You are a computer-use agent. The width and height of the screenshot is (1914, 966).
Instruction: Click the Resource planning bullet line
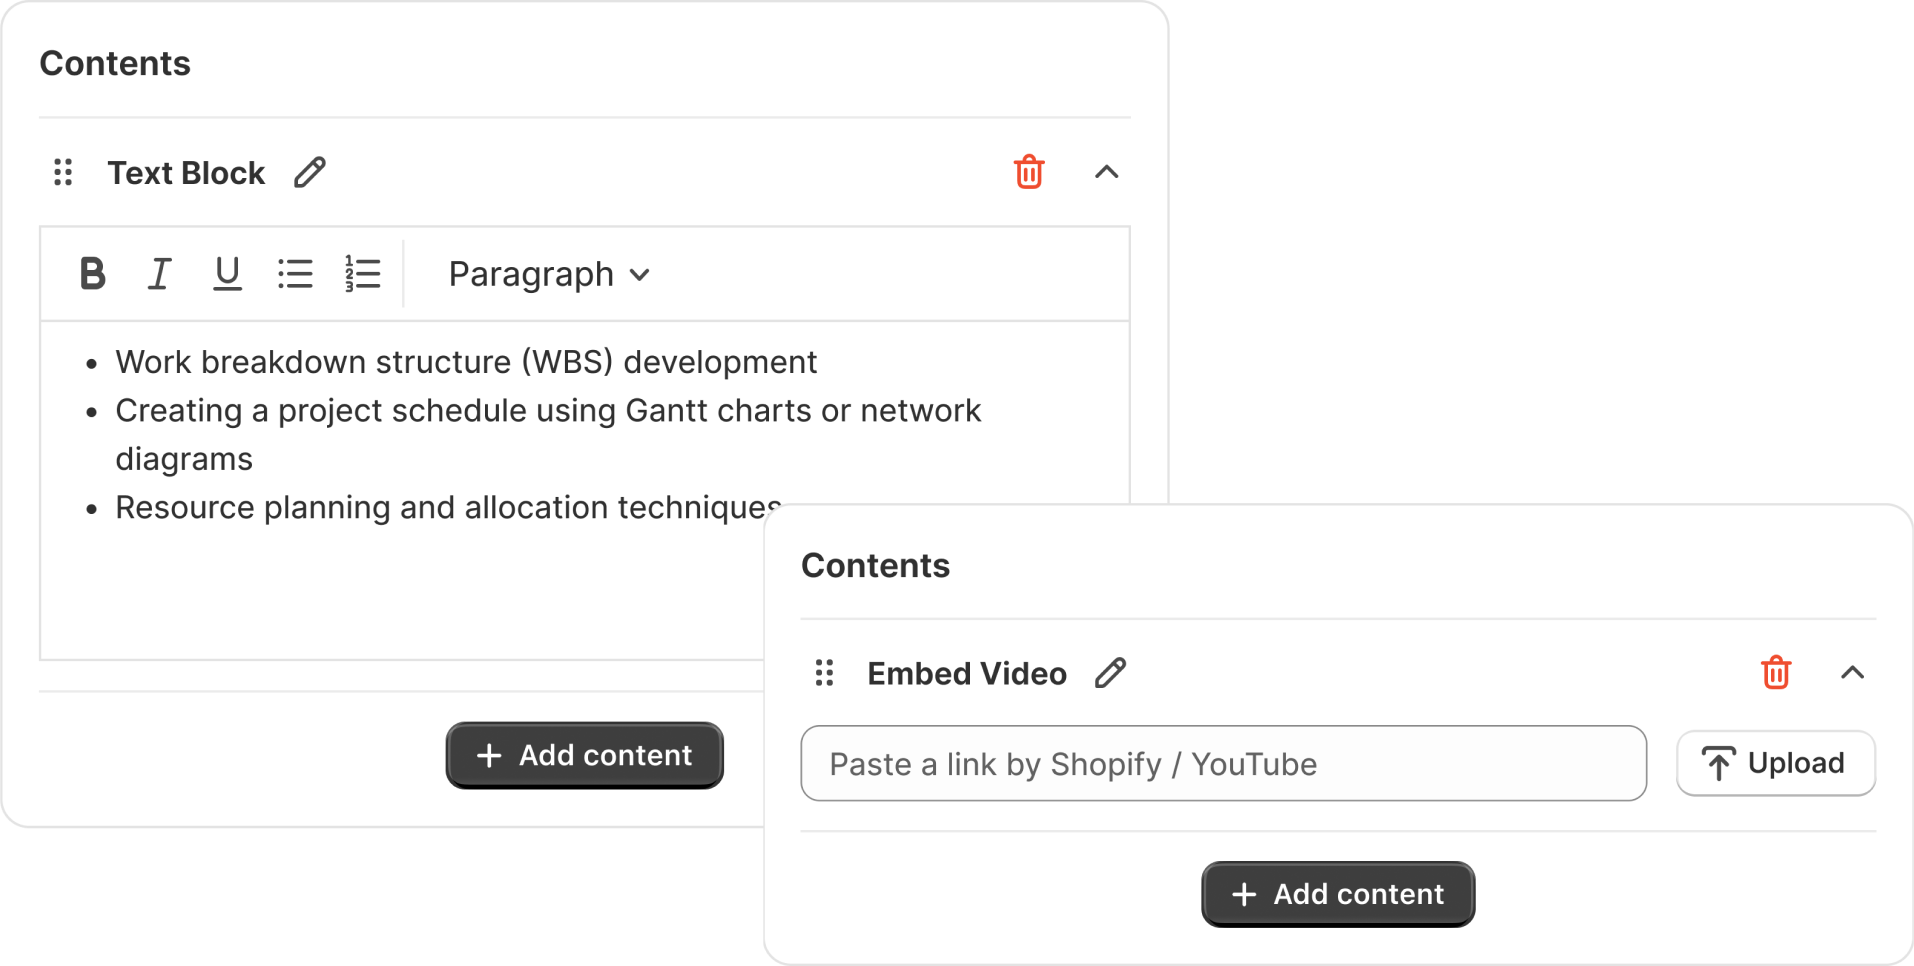[440, 508]
